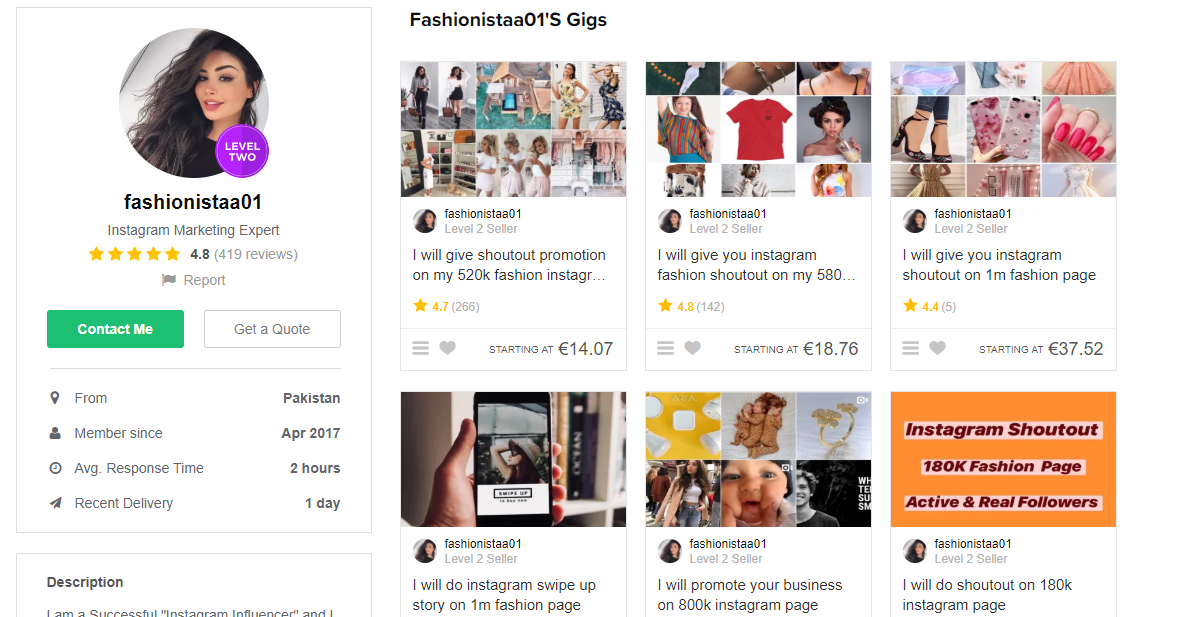This screenshot has height=617, width=1202.
Task: Click the collections icon on the 520k shoutout gig
Action: pos(420,347)
